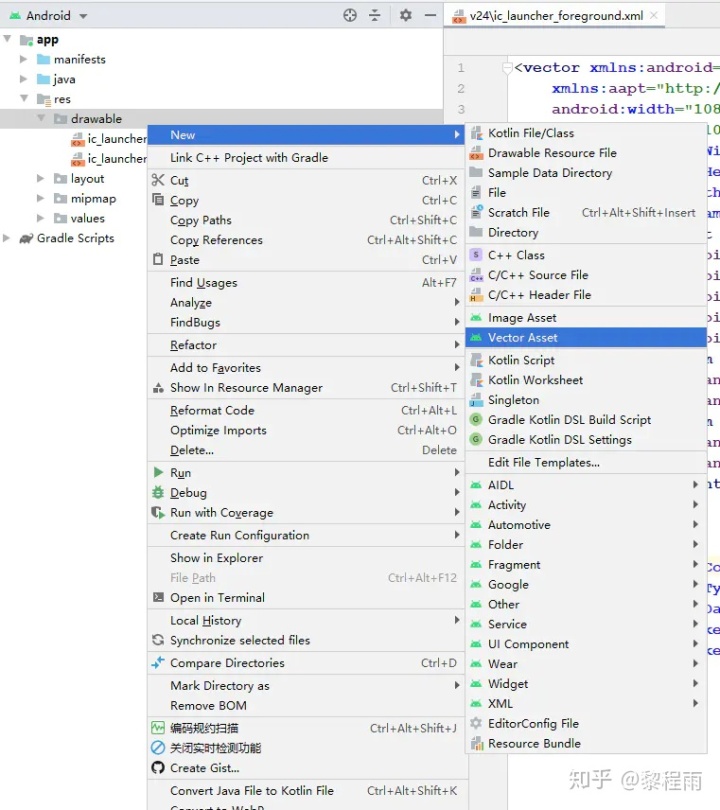The width and height of the screenshot is (720, 810).
Task: Collapse the drawable folder arrow
Action: (41, 118)
